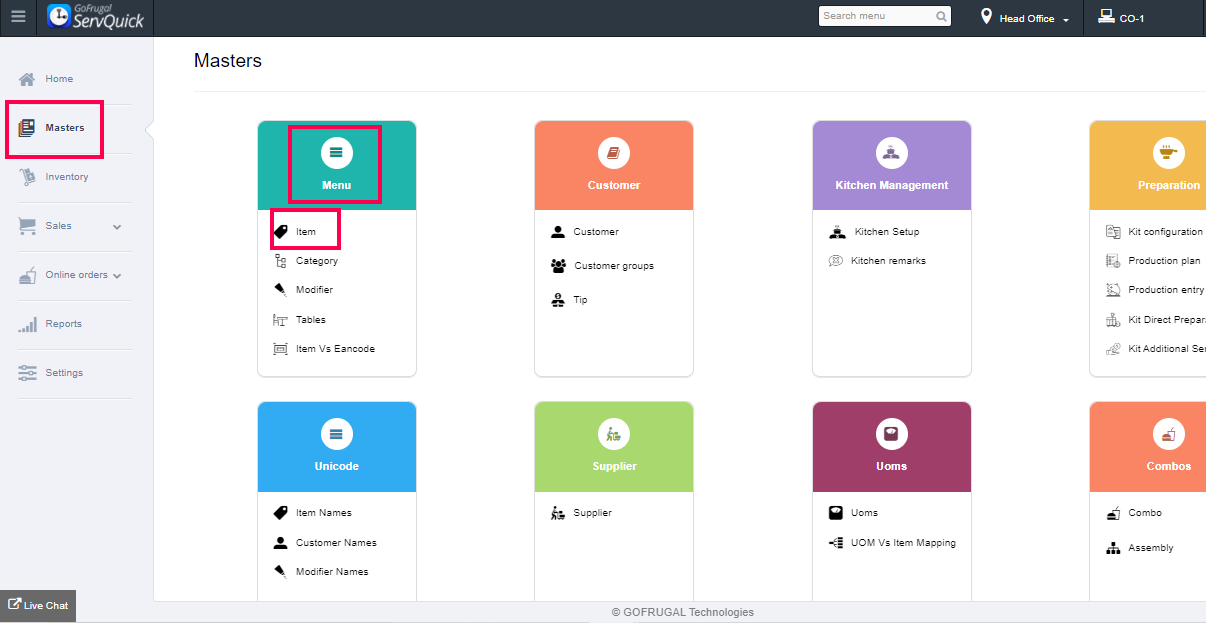
Task: Expand the Sales submenu chevron
Action: (x=117, y=227)
